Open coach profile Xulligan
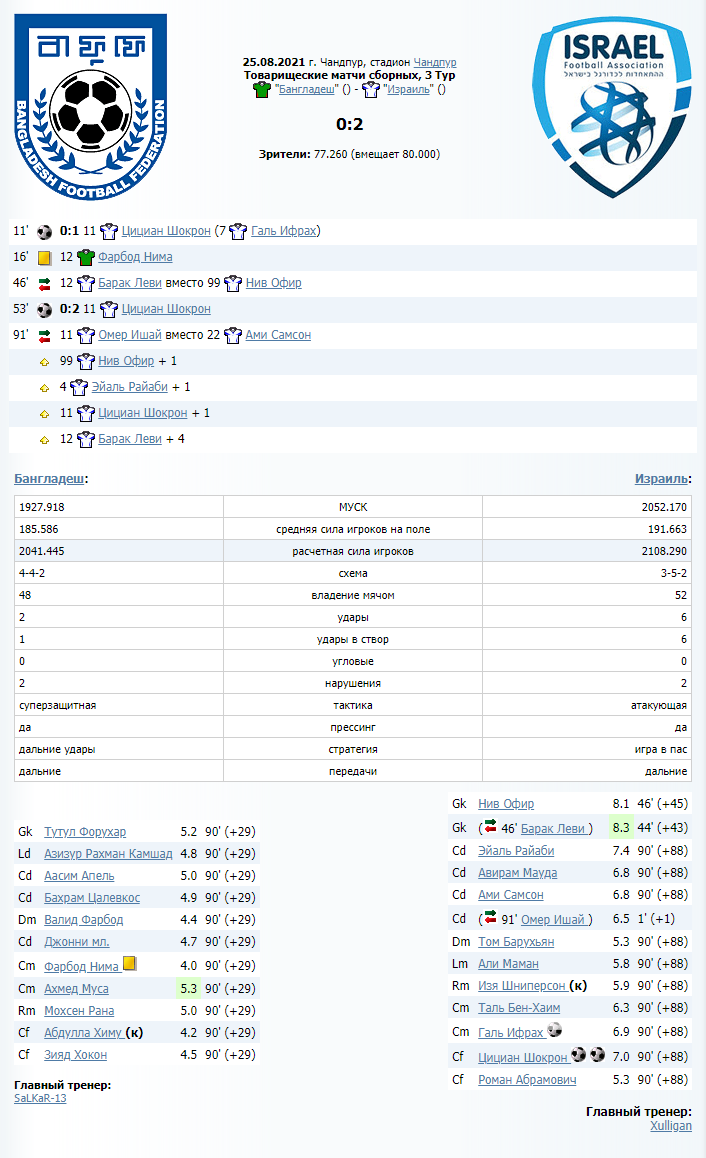Image resolution: width=706 pixels, height=1158 pixels. pos(670,1125)
